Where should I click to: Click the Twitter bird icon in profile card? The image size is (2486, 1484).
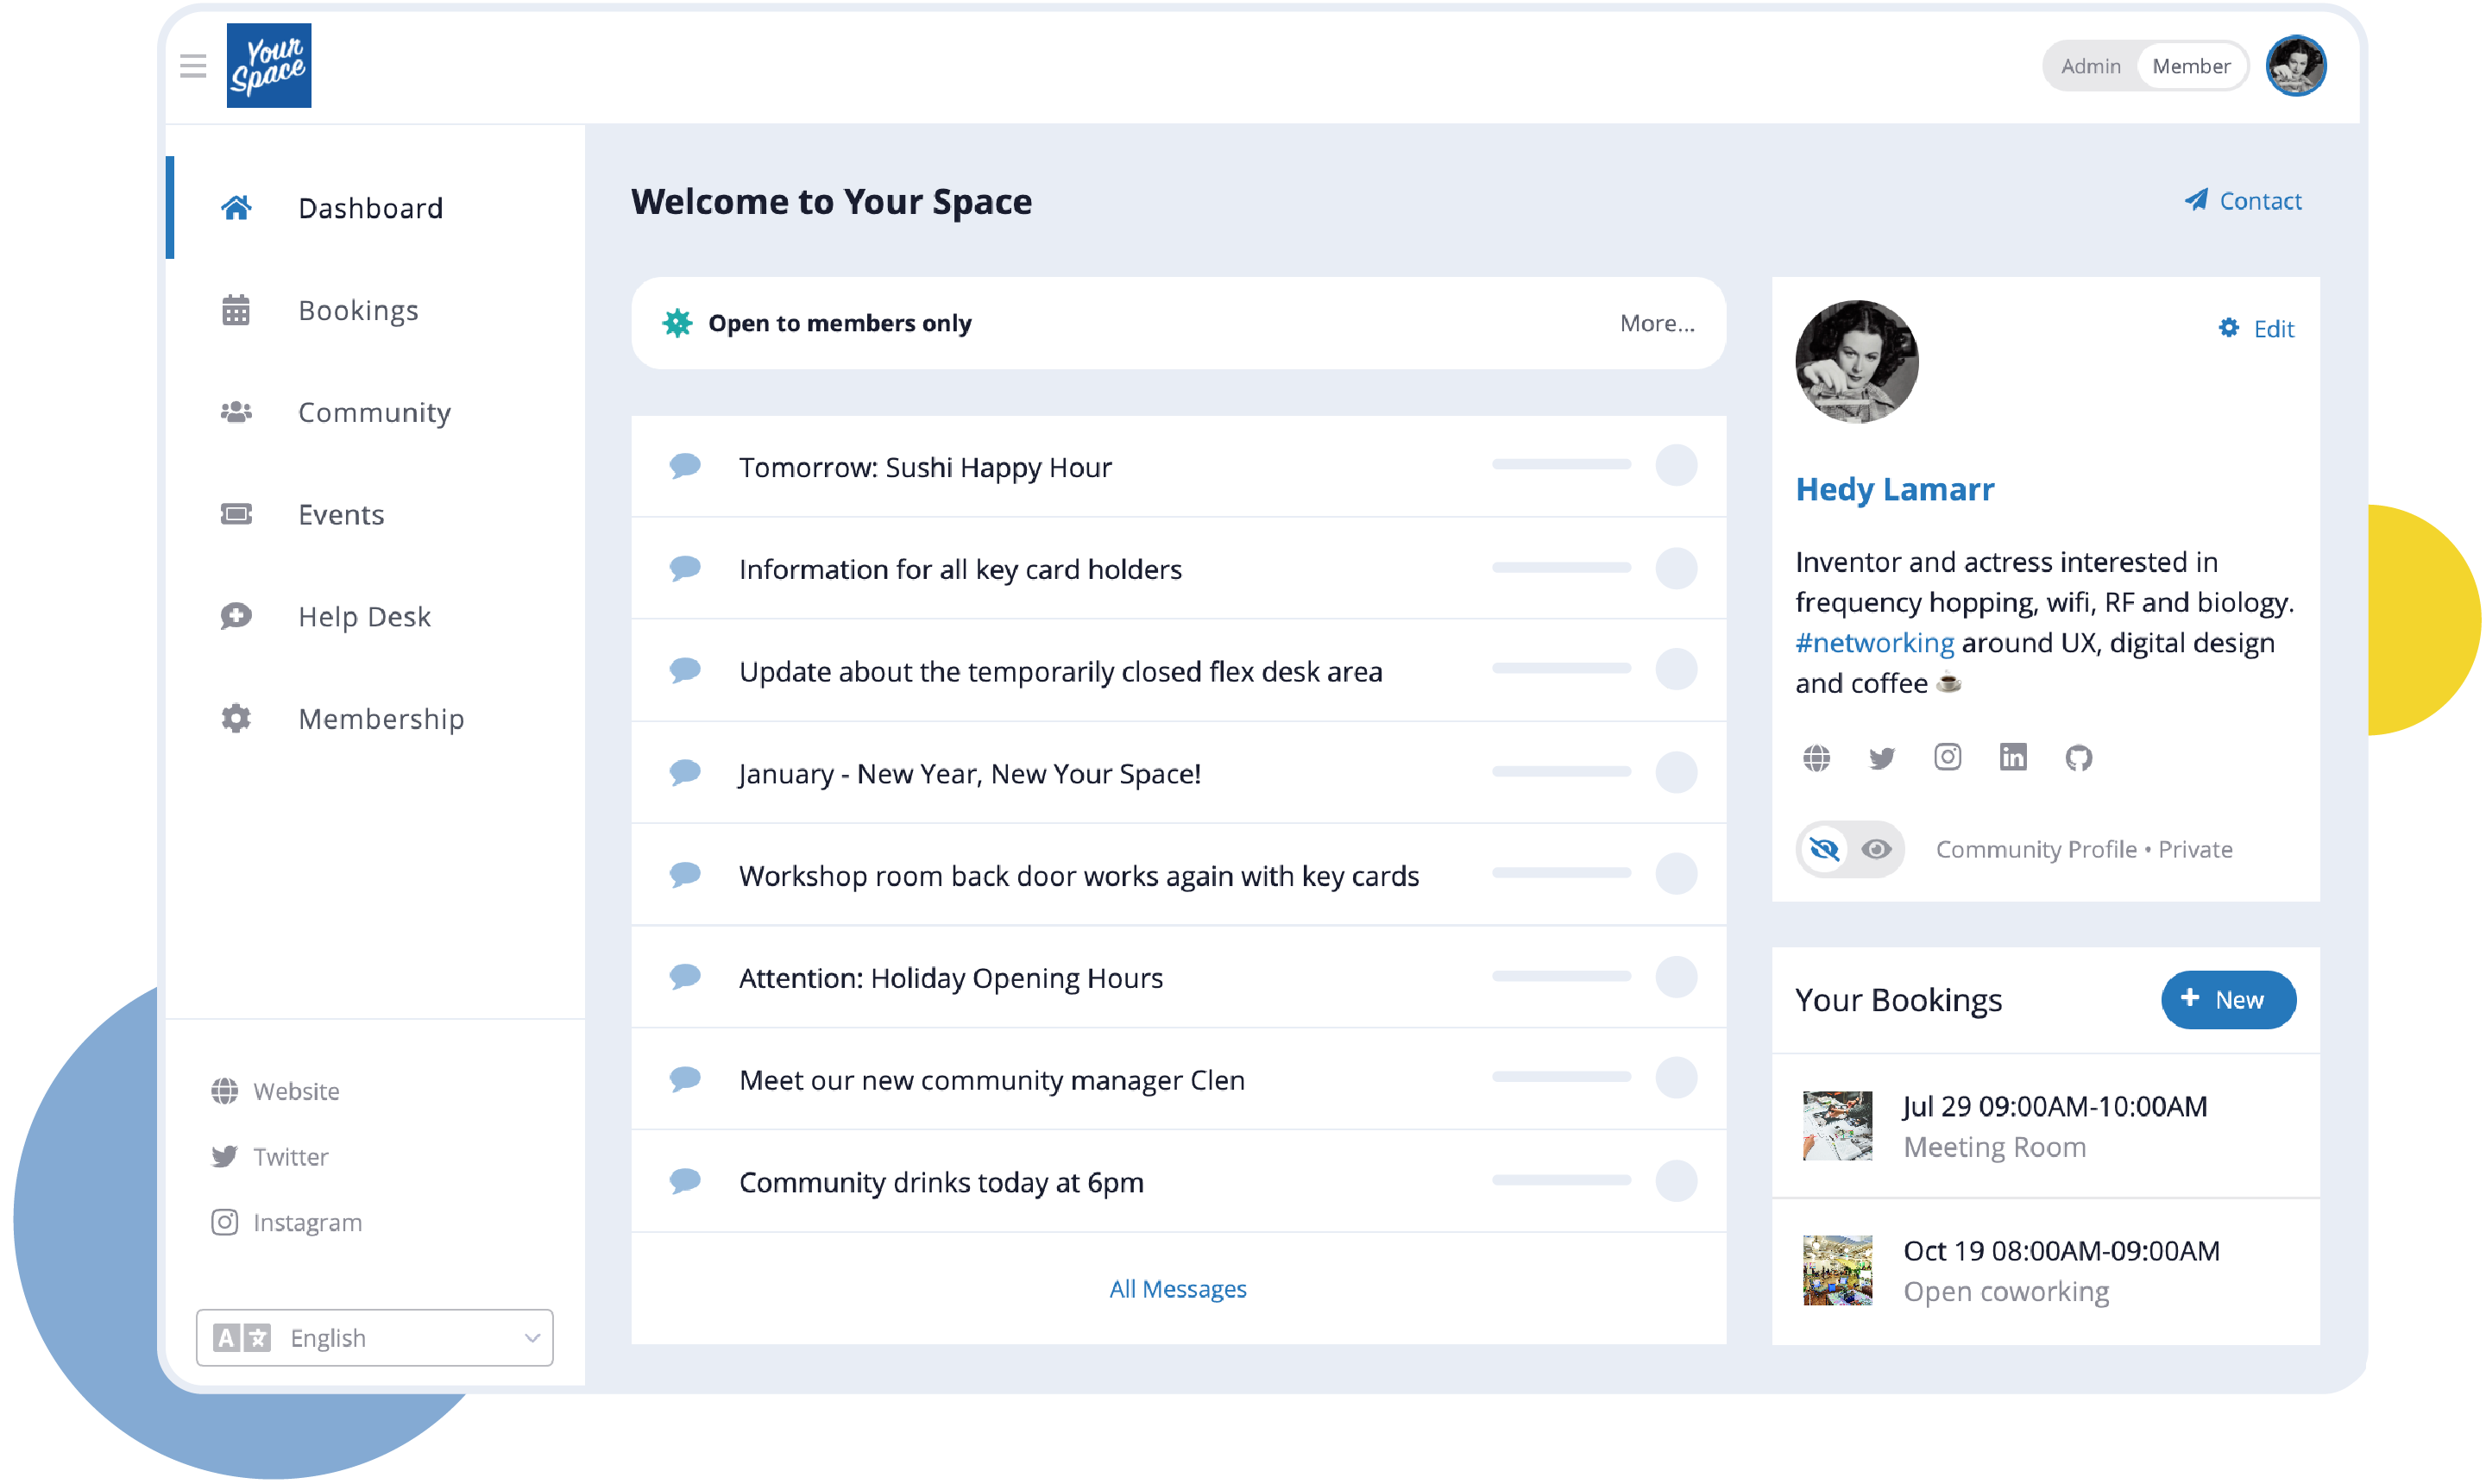(1881, 758)
